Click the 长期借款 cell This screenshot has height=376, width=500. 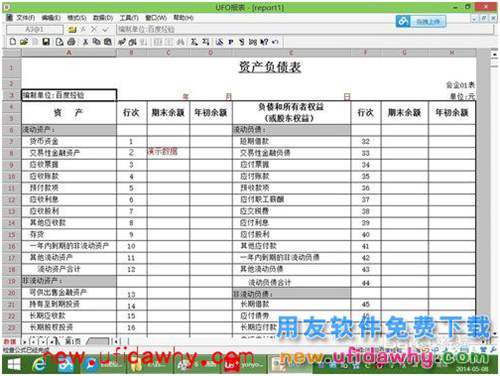[x=291, y=304]
